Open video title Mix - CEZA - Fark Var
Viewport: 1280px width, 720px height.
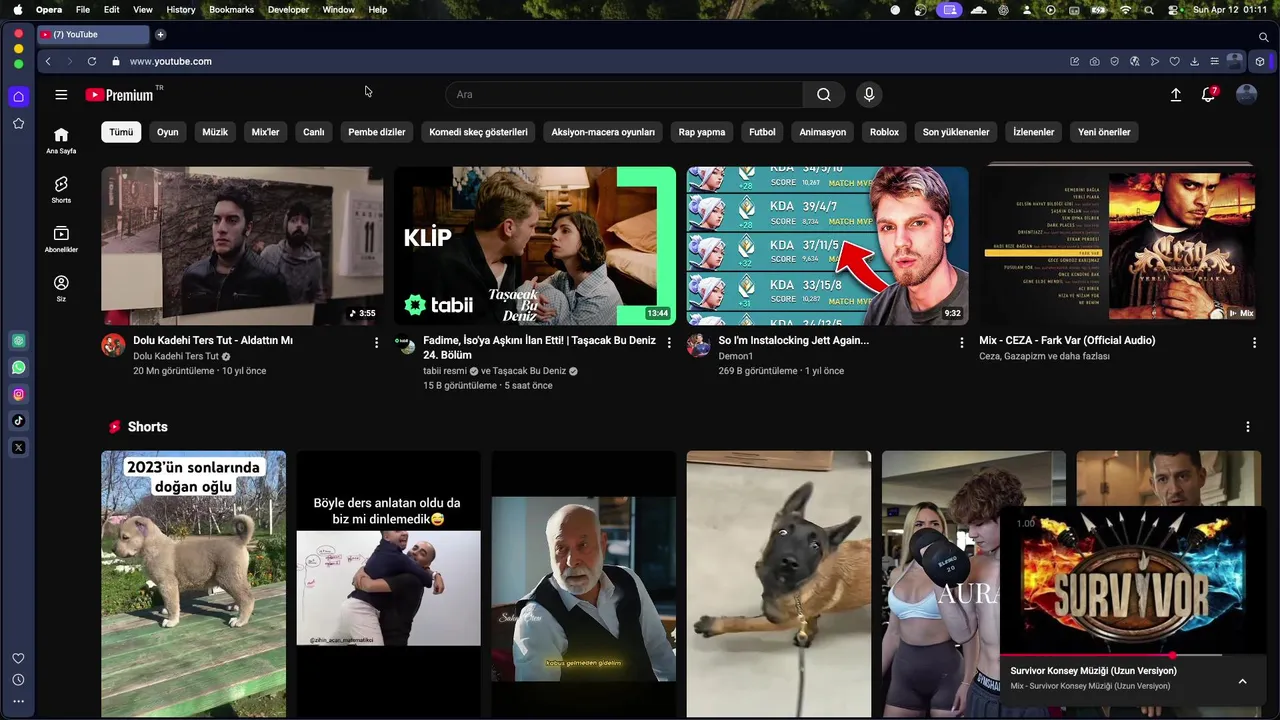1067,341
